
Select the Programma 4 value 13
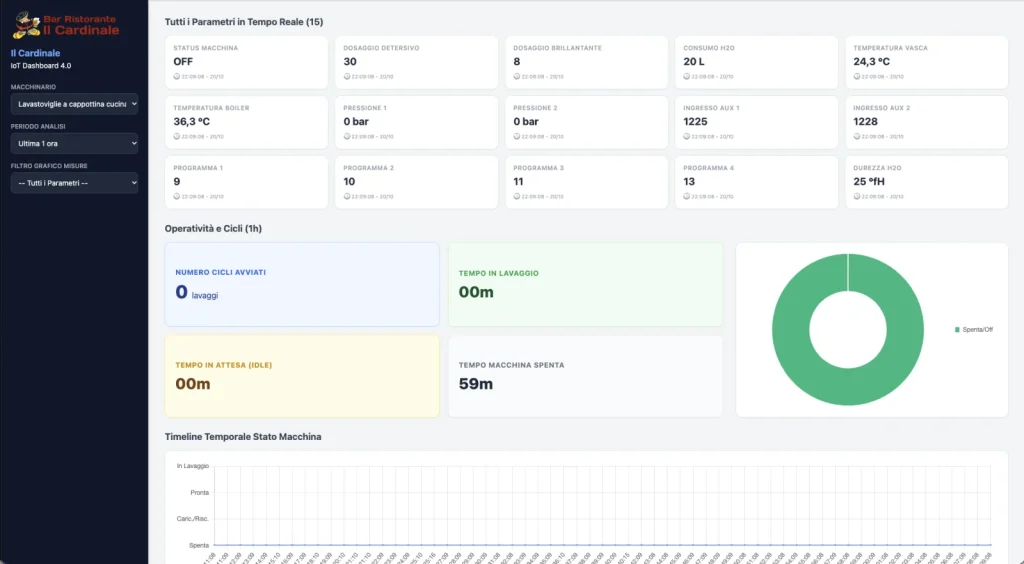[x=689, y=181]
